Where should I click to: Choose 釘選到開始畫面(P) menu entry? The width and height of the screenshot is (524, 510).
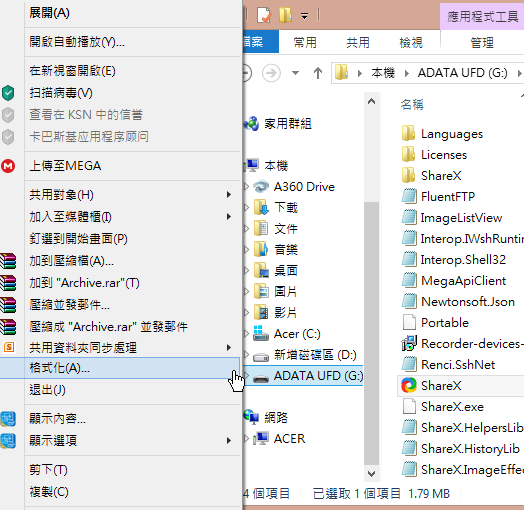tap(120, 239)
